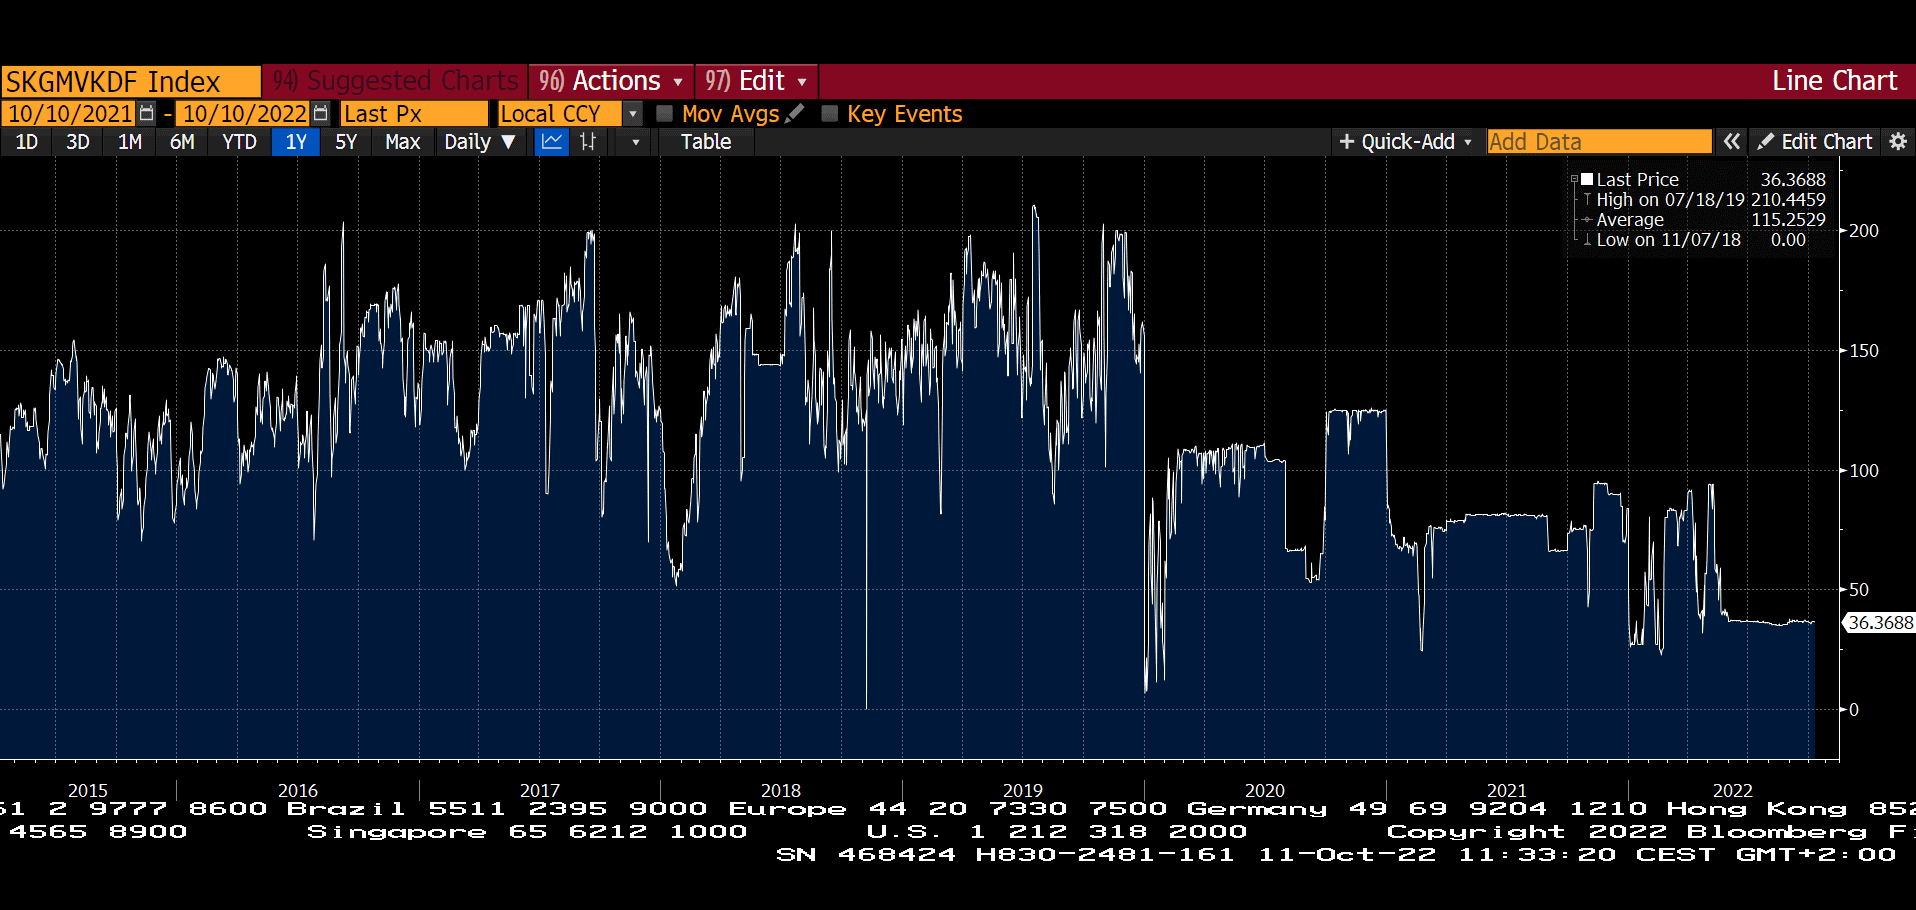
Task: Open the Local CCY currency dropdown
Action: 632,114
